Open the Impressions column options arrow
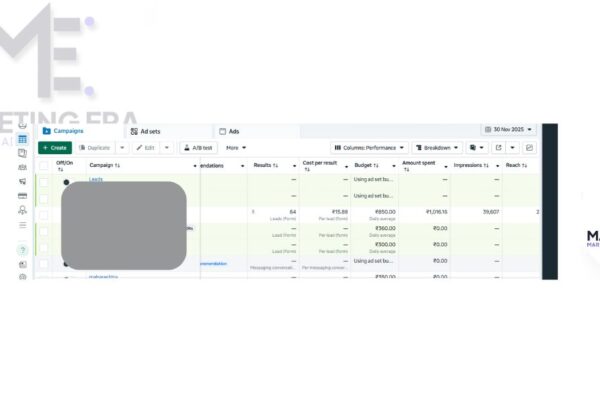This screenshot has height=419, width=600. coord(497,166)
